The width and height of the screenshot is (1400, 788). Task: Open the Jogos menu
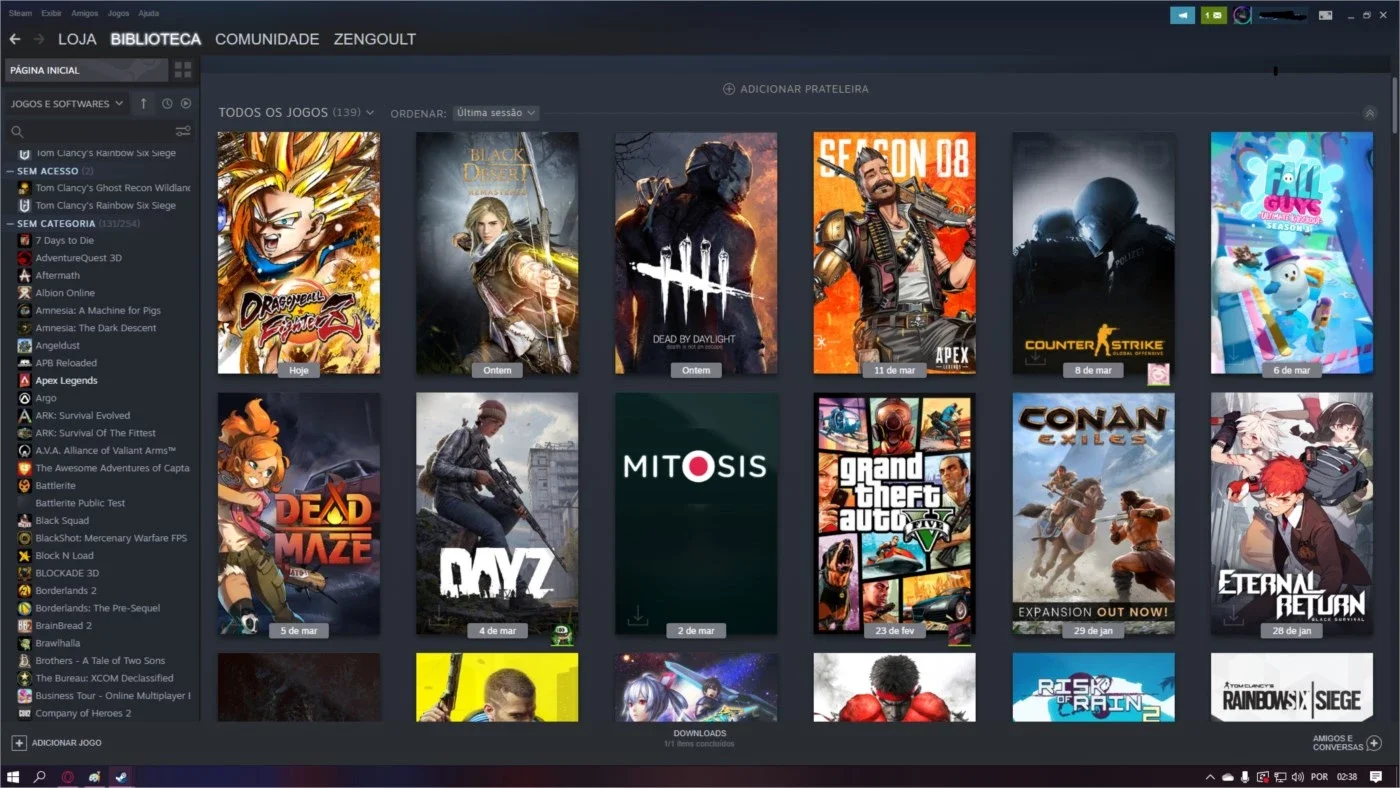point(118,14)
